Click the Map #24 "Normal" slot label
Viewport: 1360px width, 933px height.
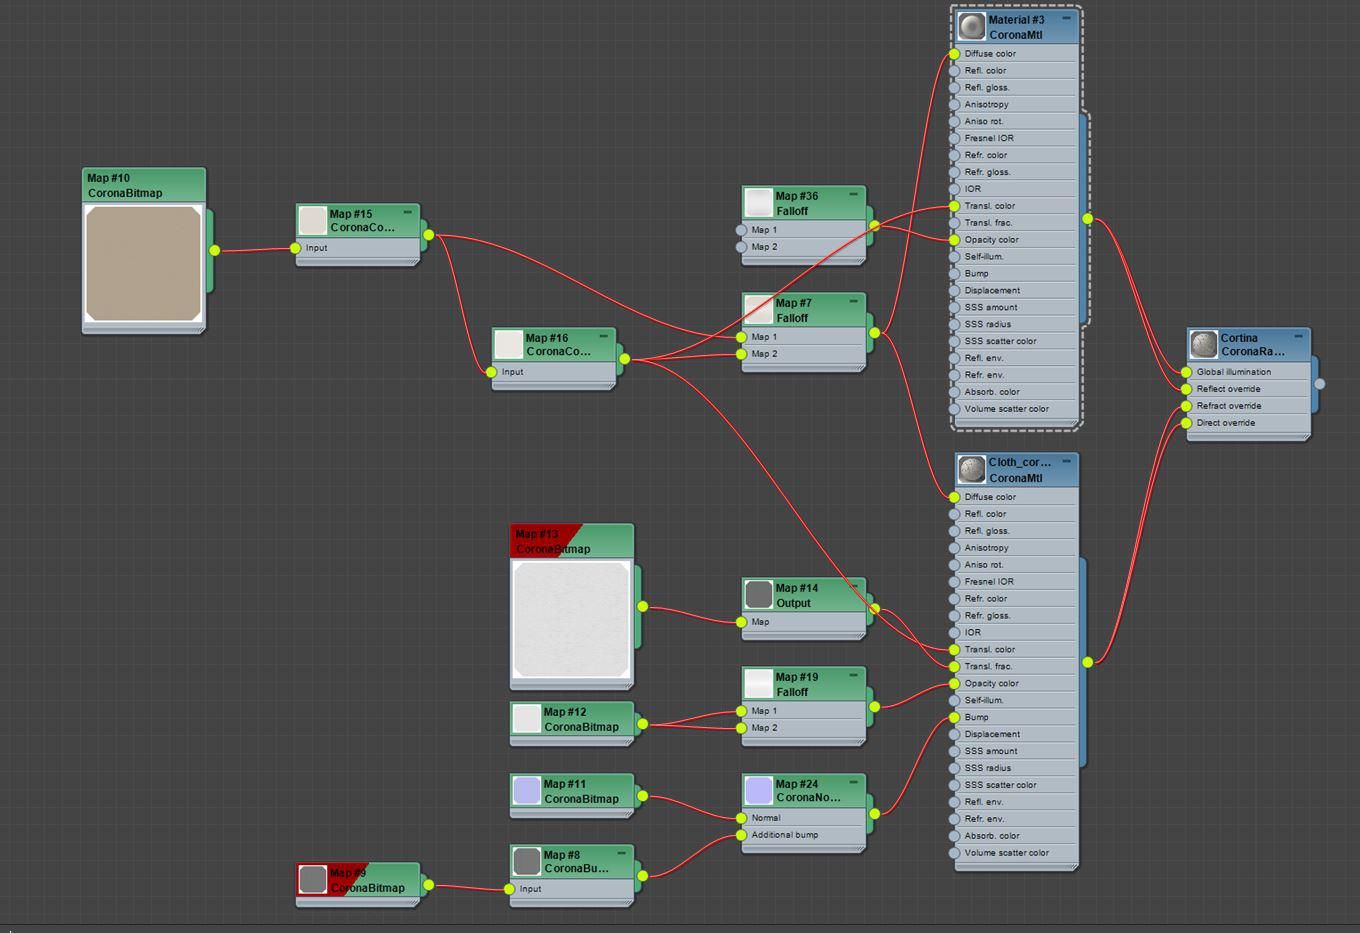766,818
